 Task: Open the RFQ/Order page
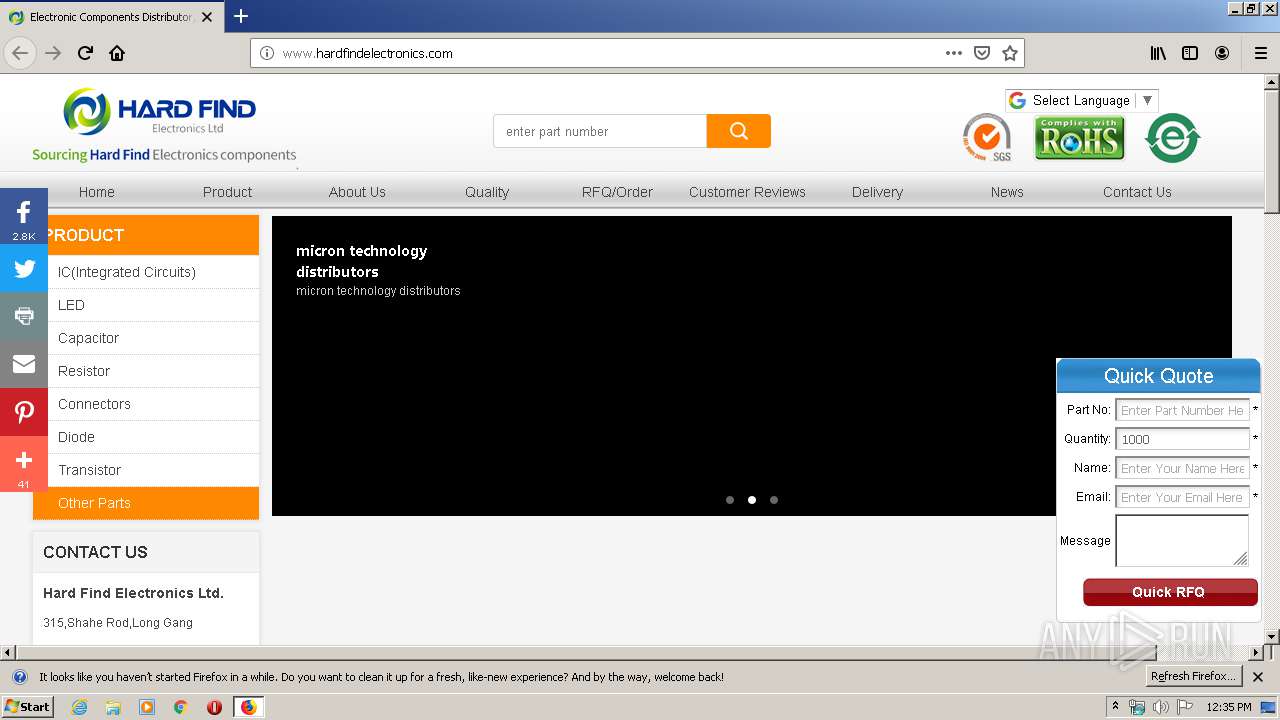coord(617,192)
